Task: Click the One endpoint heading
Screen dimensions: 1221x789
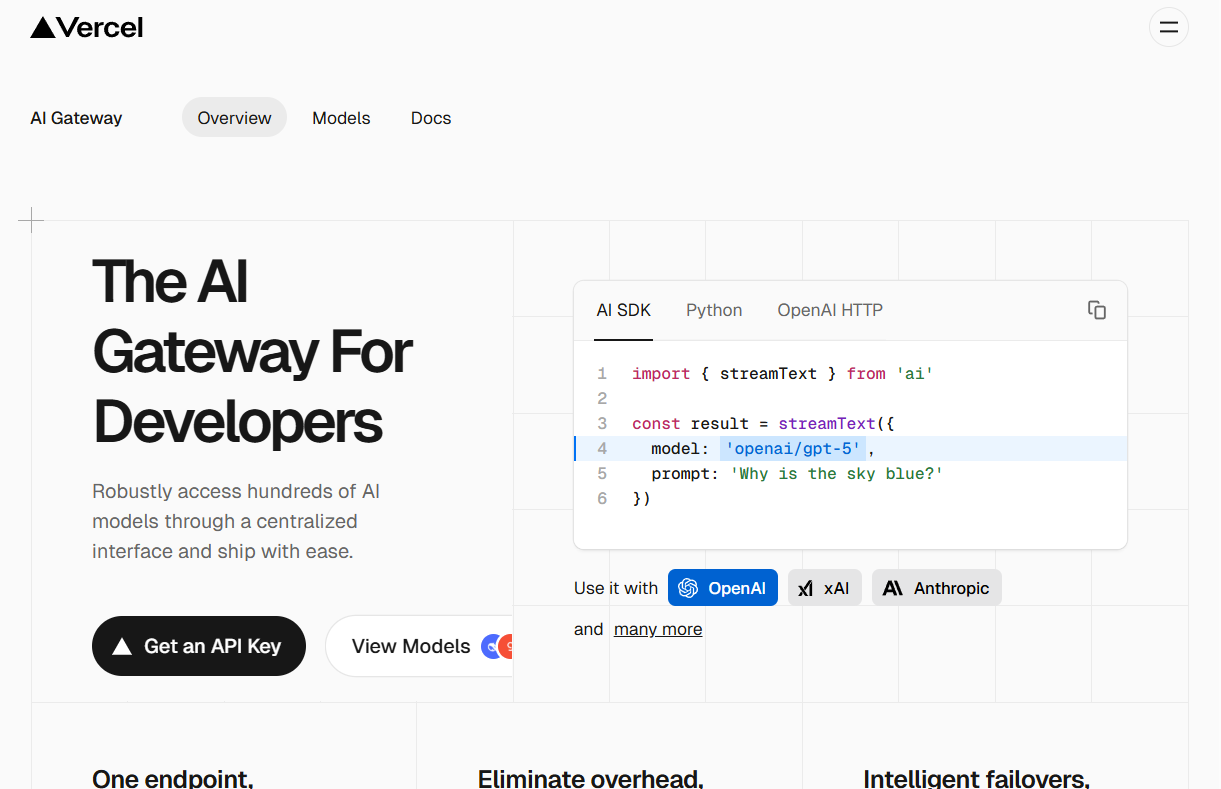Action: (x=173, y=778)
